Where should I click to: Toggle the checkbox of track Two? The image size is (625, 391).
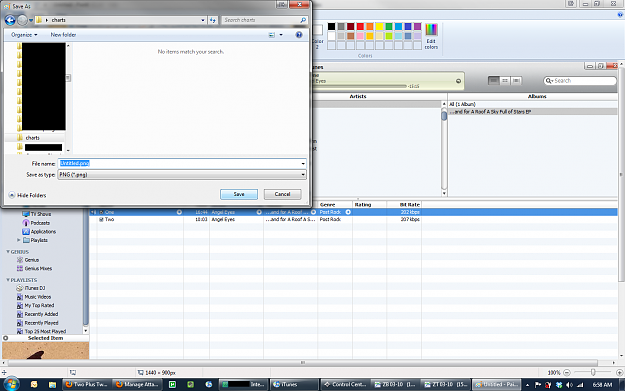(101, 220)
